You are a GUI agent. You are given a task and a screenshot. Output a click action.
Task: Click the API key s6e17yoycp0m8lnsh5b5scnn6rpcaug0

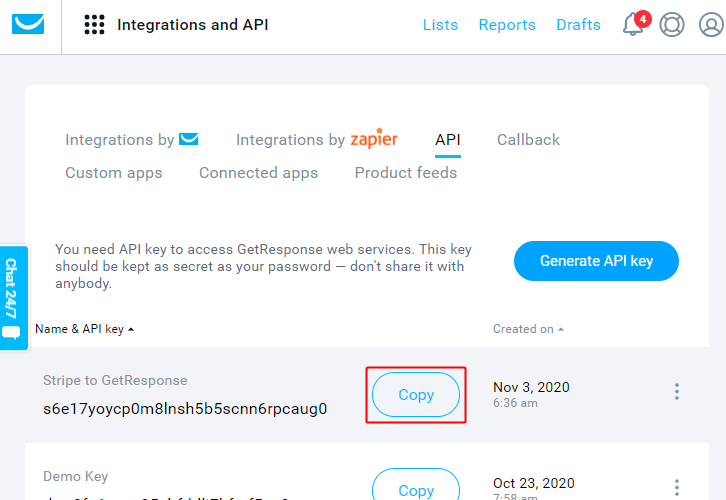(x=185, y=409)
